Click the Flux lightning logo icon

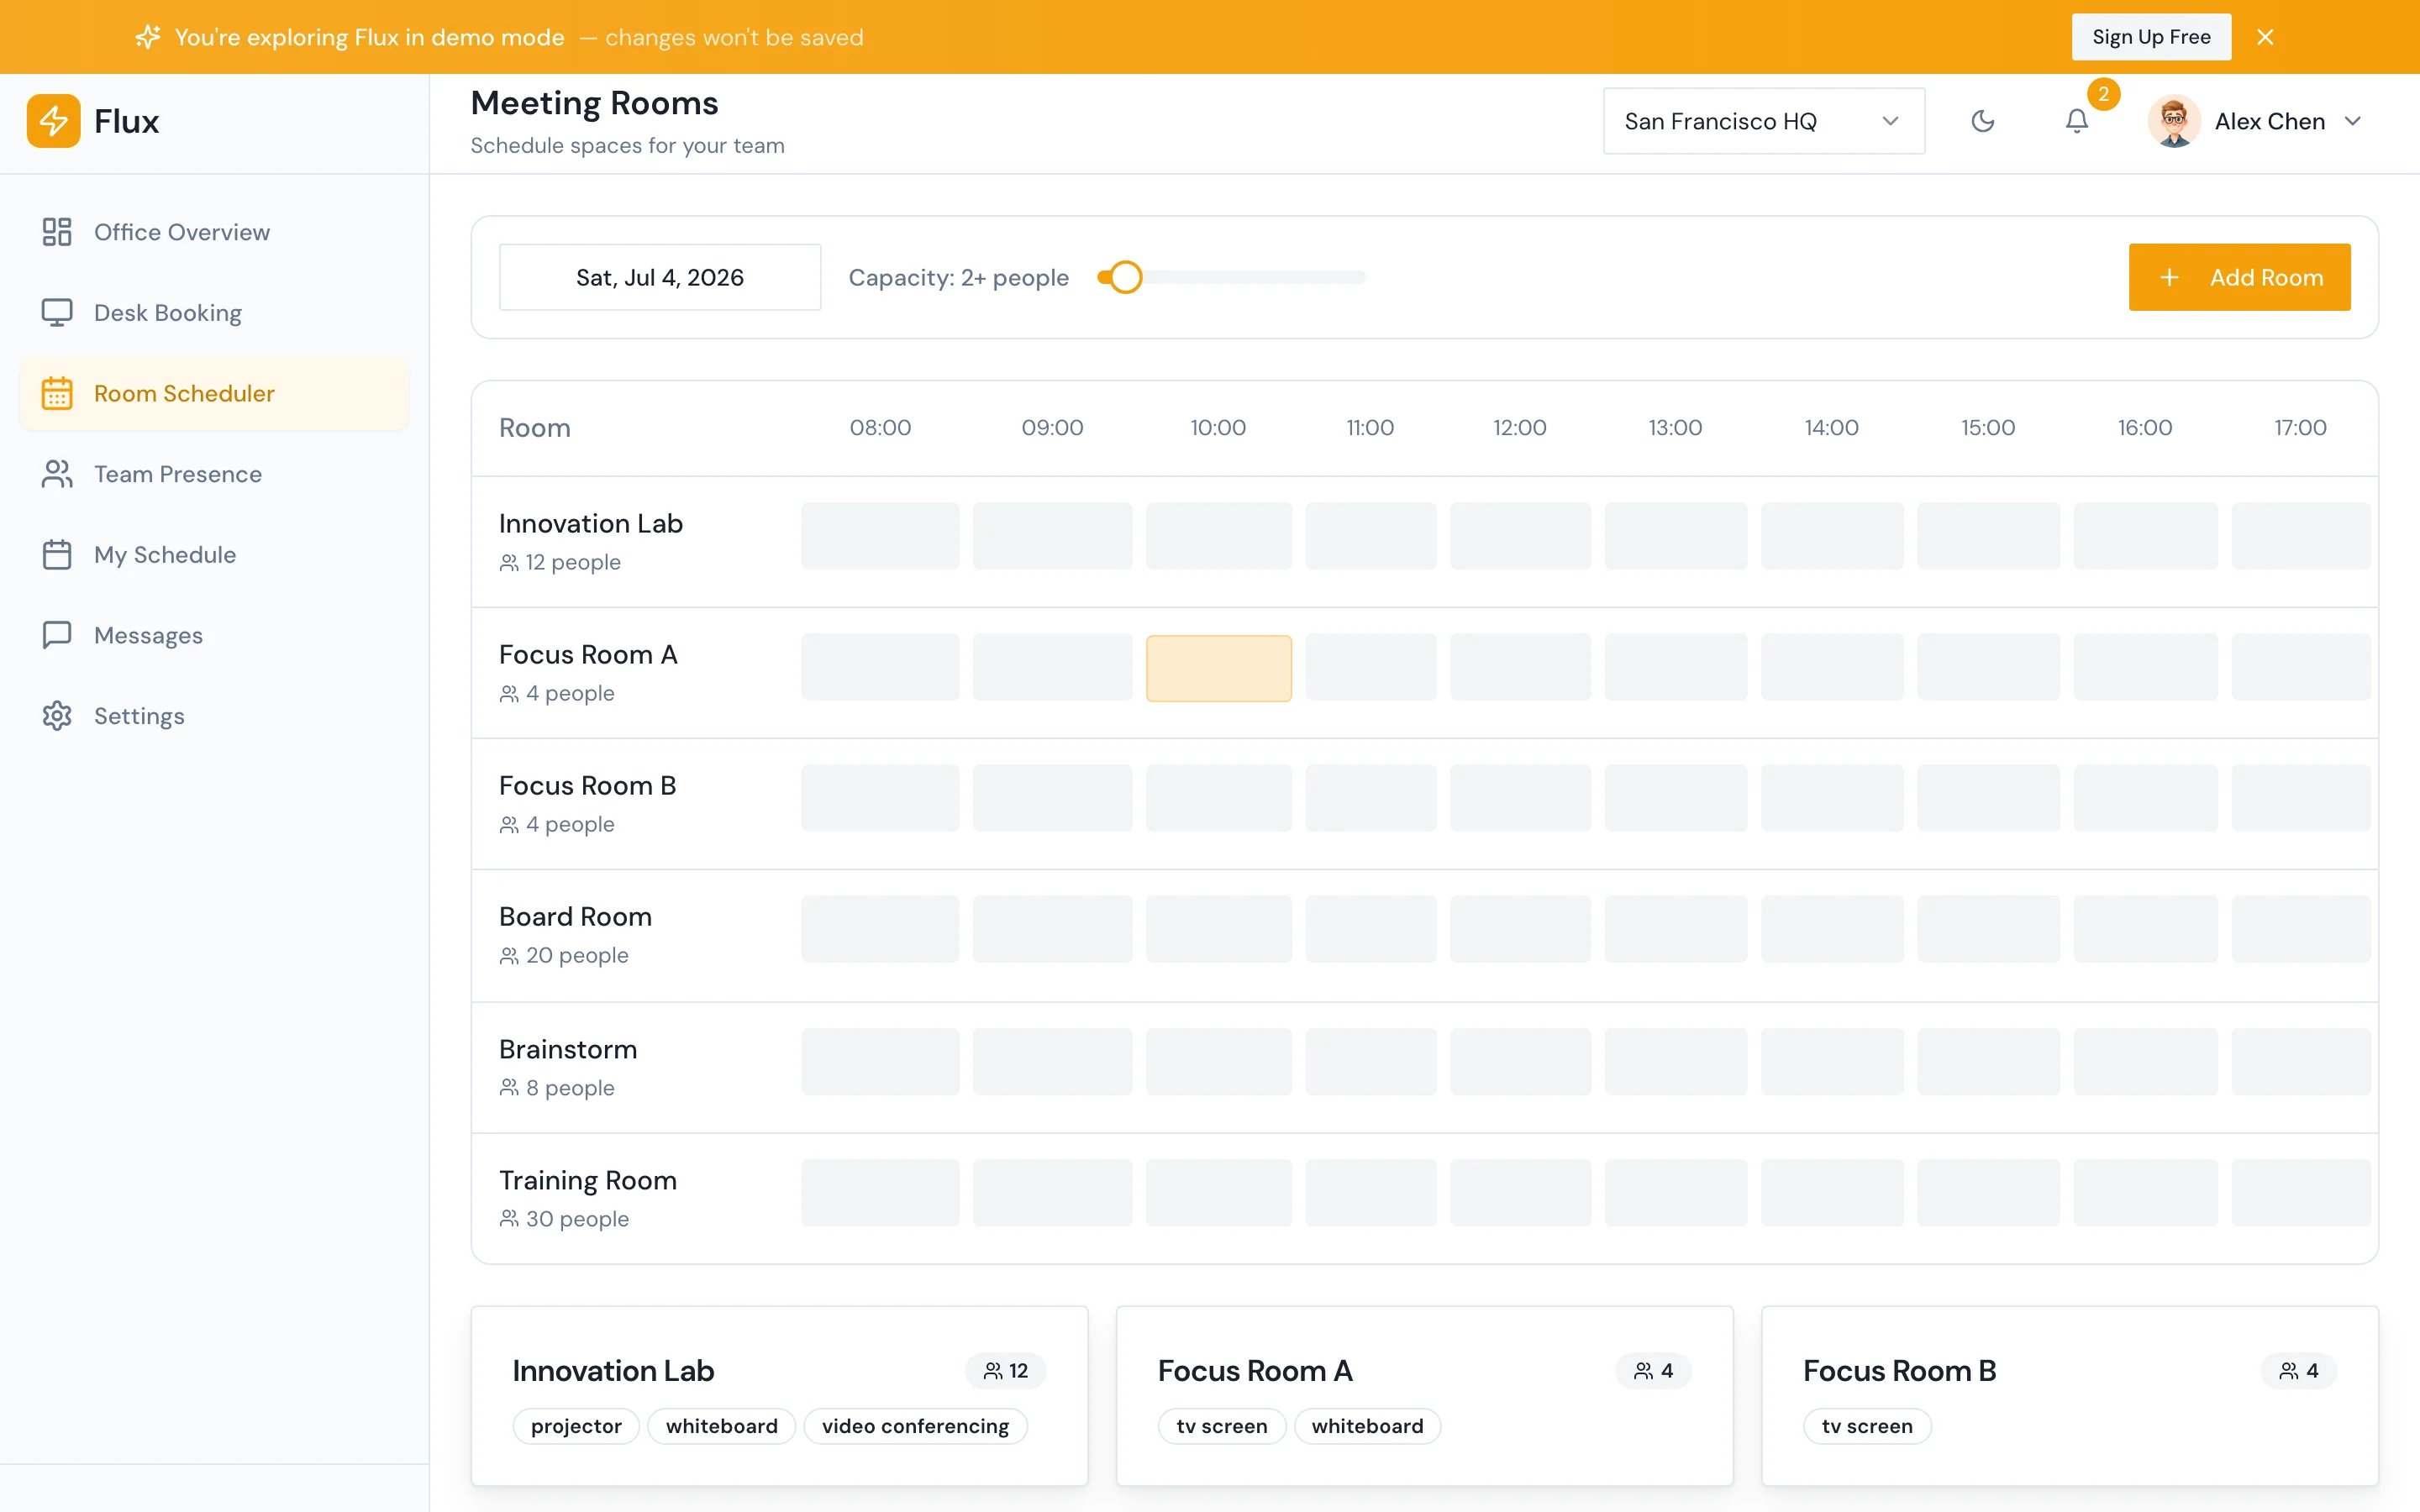pyautogui.click(x=53, y=121)
